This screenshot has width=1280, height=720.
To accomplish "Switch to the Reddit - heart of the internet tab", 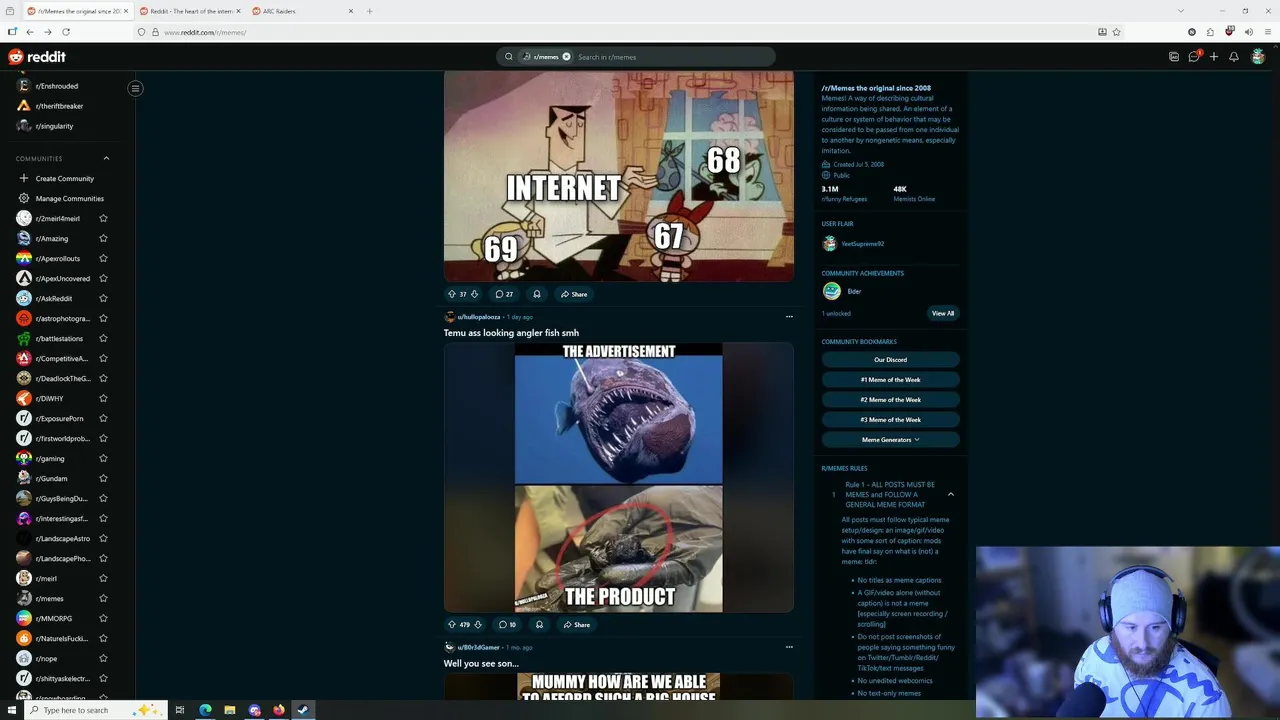I will [x=189, y=11].
